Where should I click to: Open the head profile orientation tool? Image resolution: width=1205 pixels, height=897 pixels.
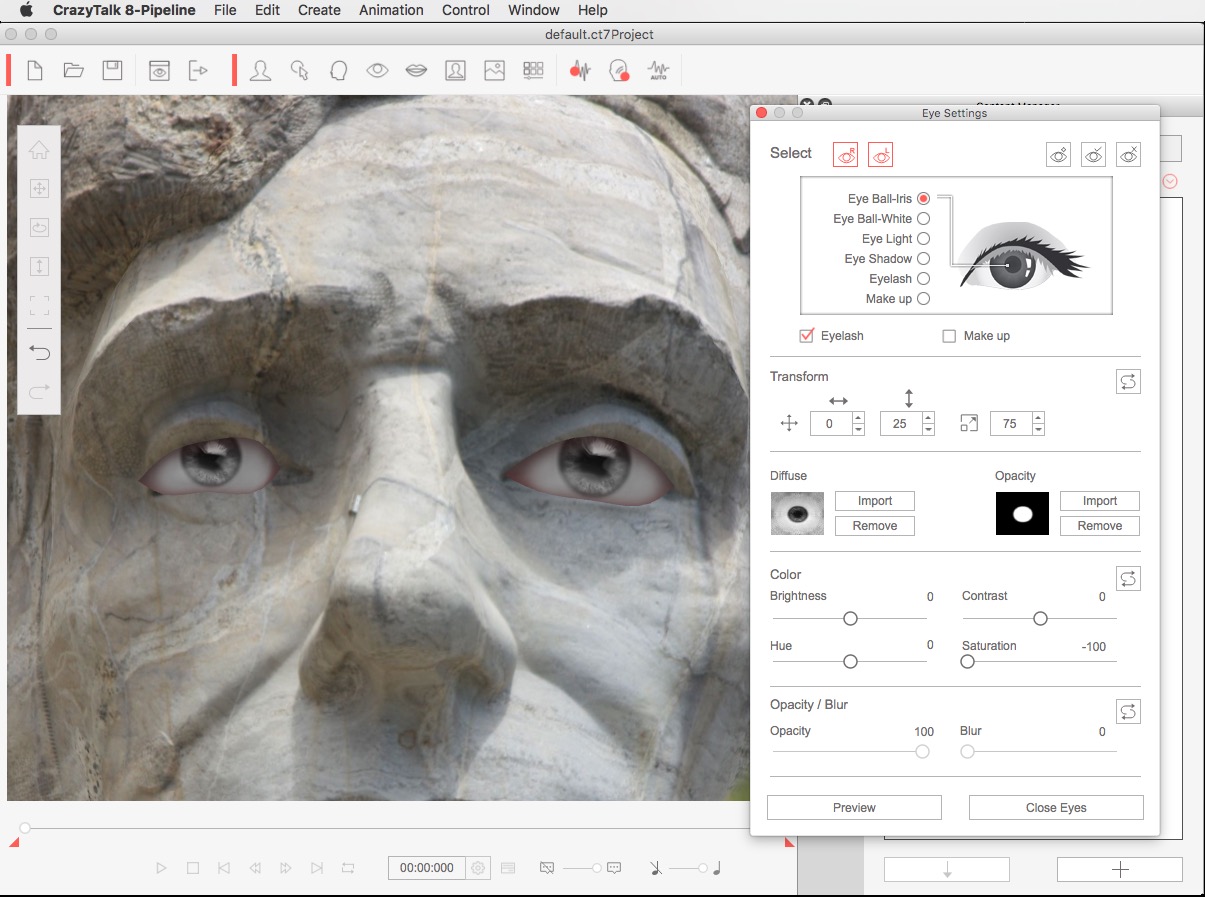338,70
